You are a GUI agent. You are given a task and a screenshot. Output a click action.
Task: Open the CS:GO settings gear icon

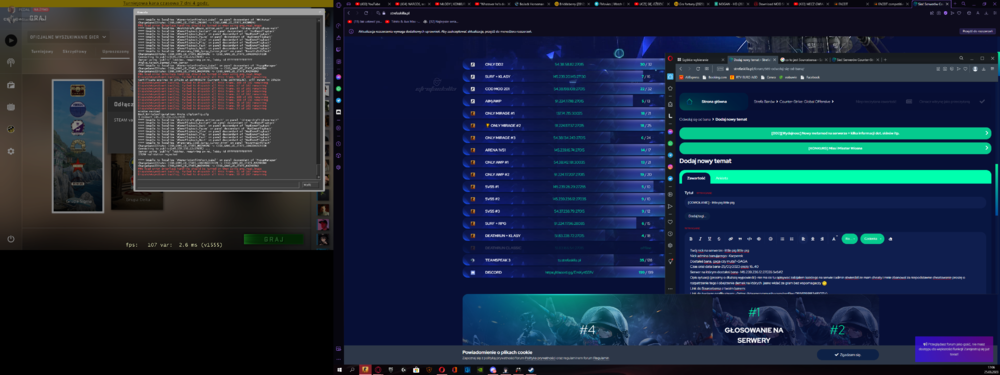[11, 151]
